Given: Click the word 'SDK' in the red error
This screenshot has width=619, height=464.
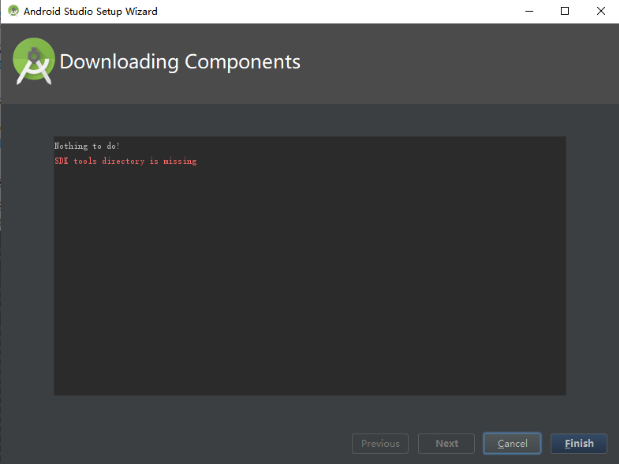Looking at the screenshot, I should pos(61,161).
